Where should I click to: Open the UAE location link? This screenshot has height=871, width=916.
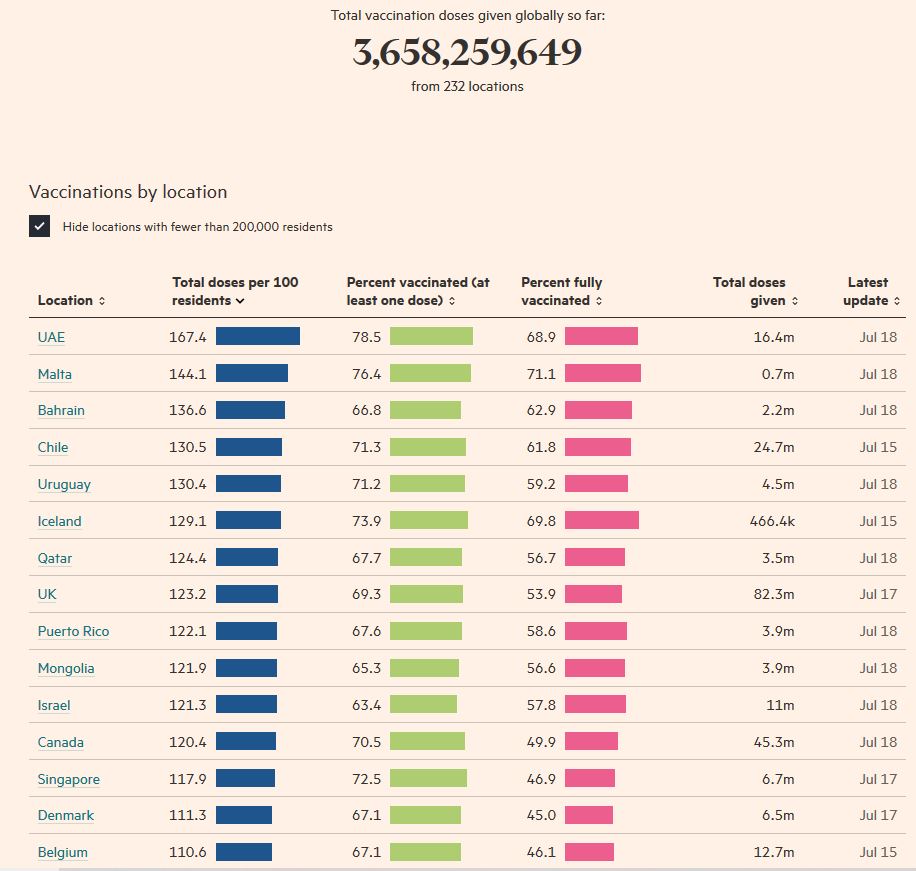point(51,337)
